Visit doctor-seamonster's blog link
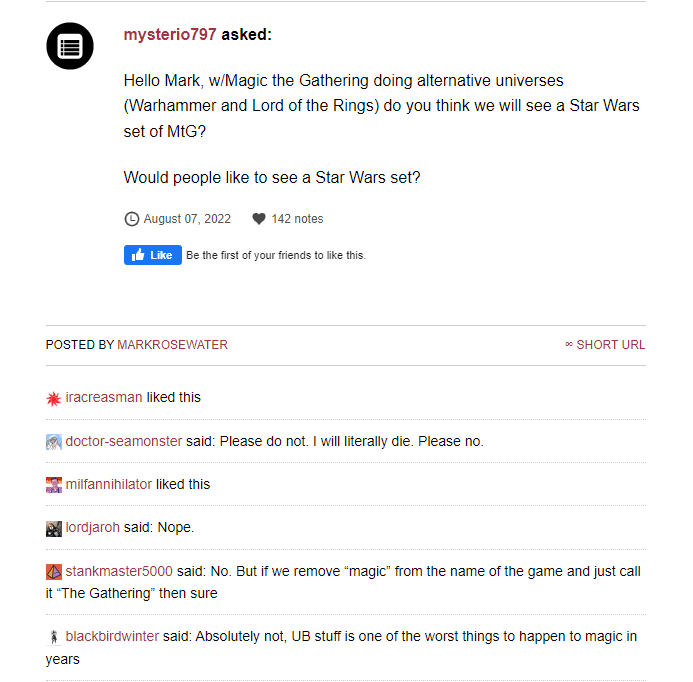 124,441
